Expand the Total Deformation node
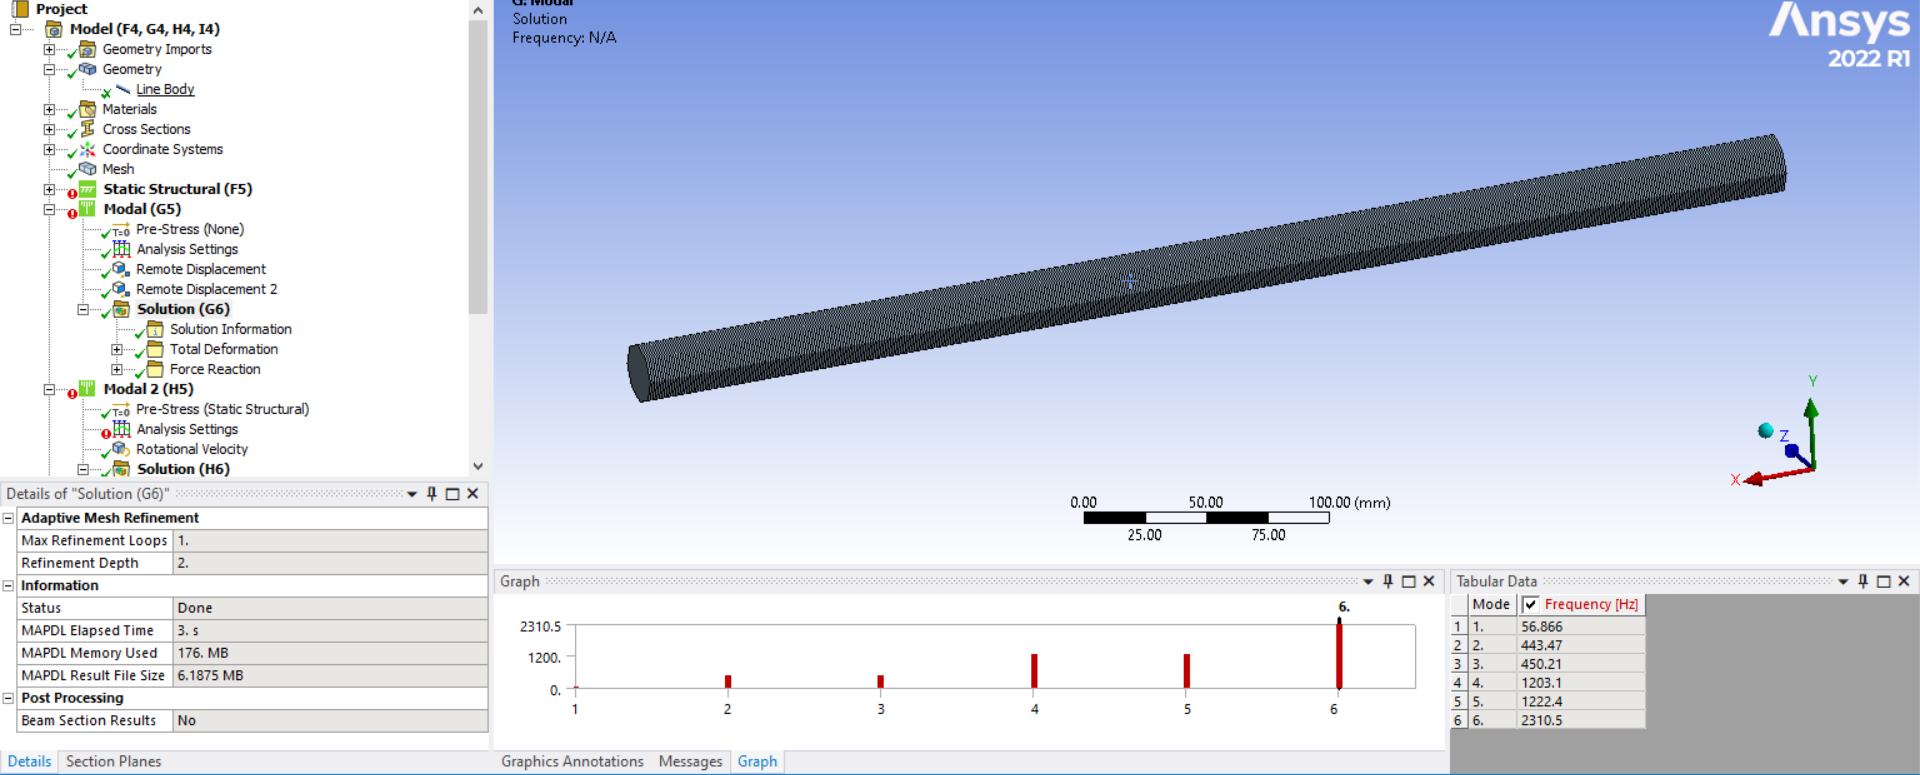Viewport: 1920px width, 775px height. [117, 349]
